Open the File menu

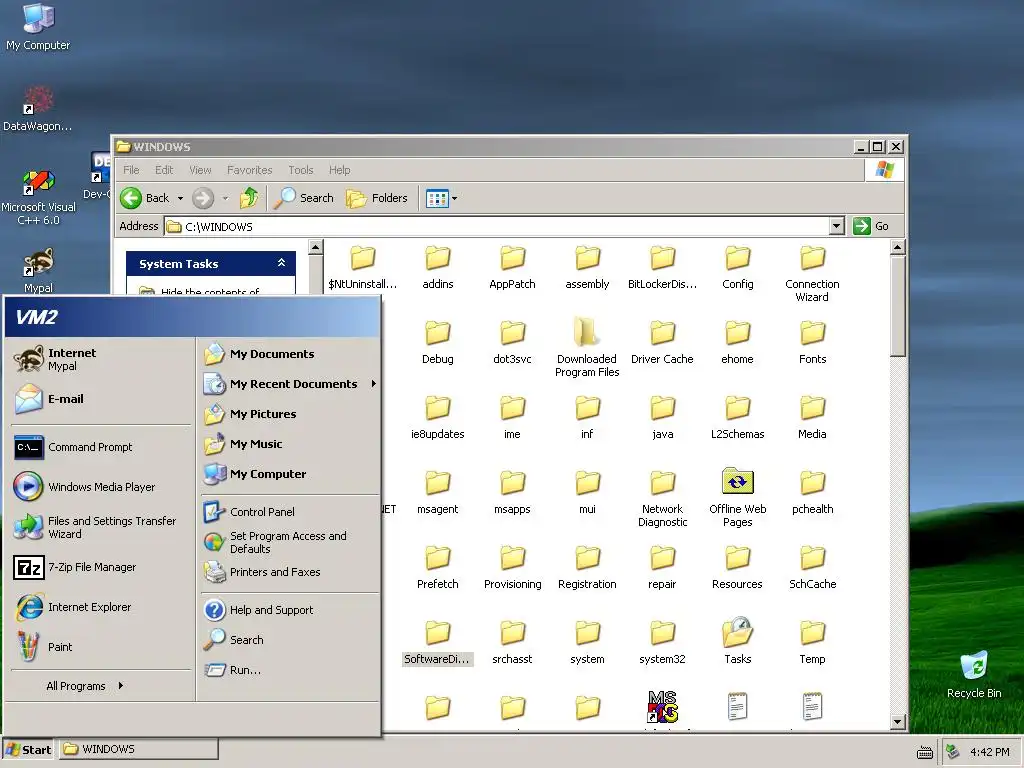pyautogui.click(x=131, y=170)
